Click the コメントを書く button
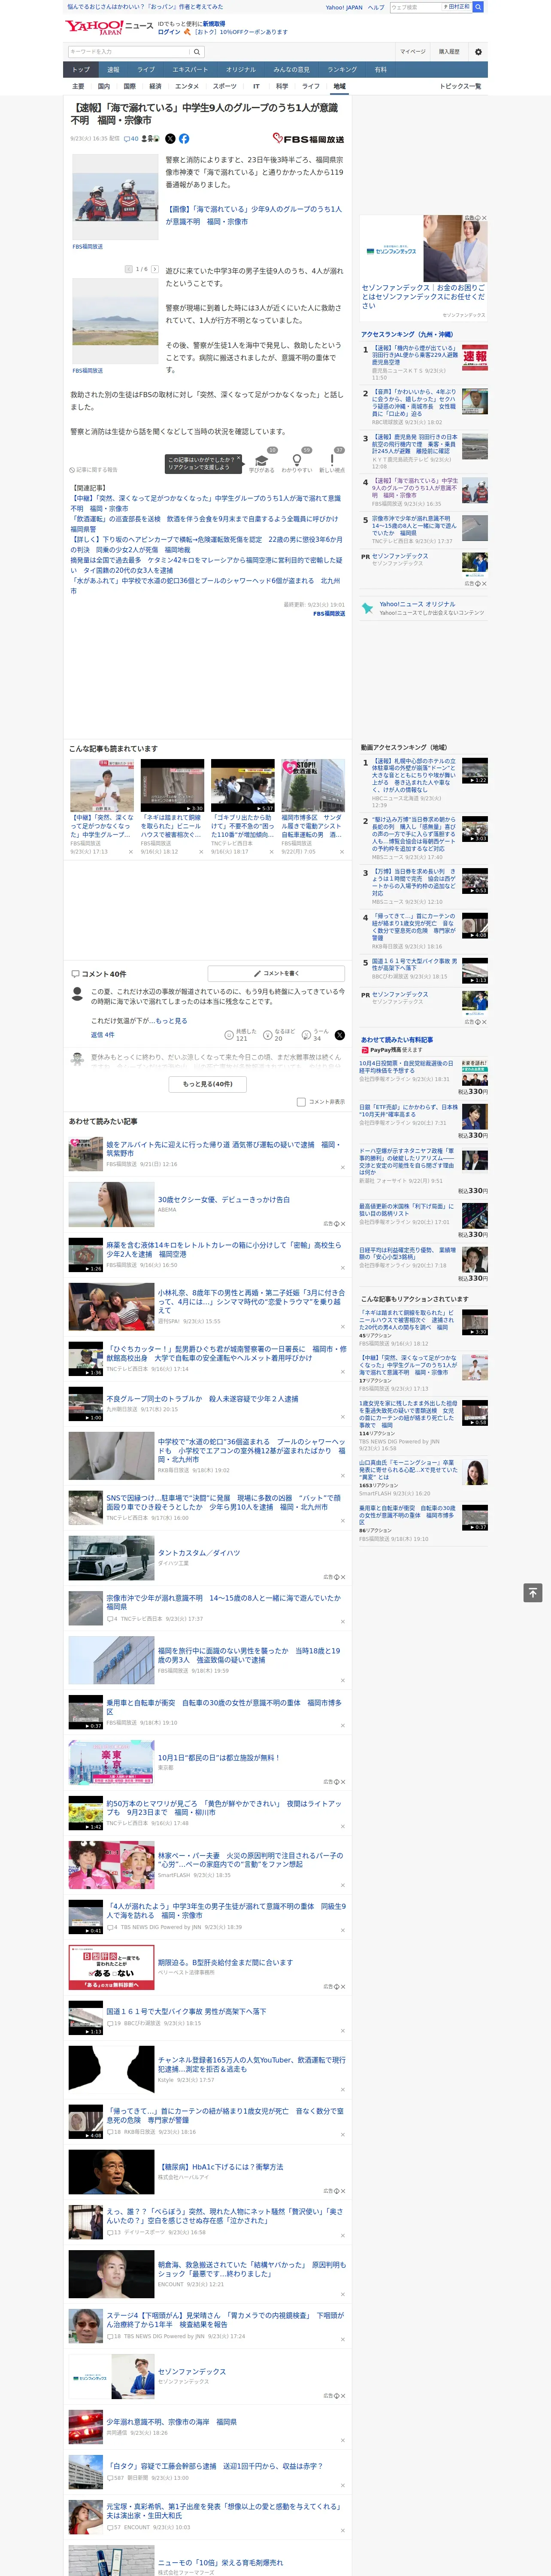This screenshot has width=551, height=2576. 277,973
